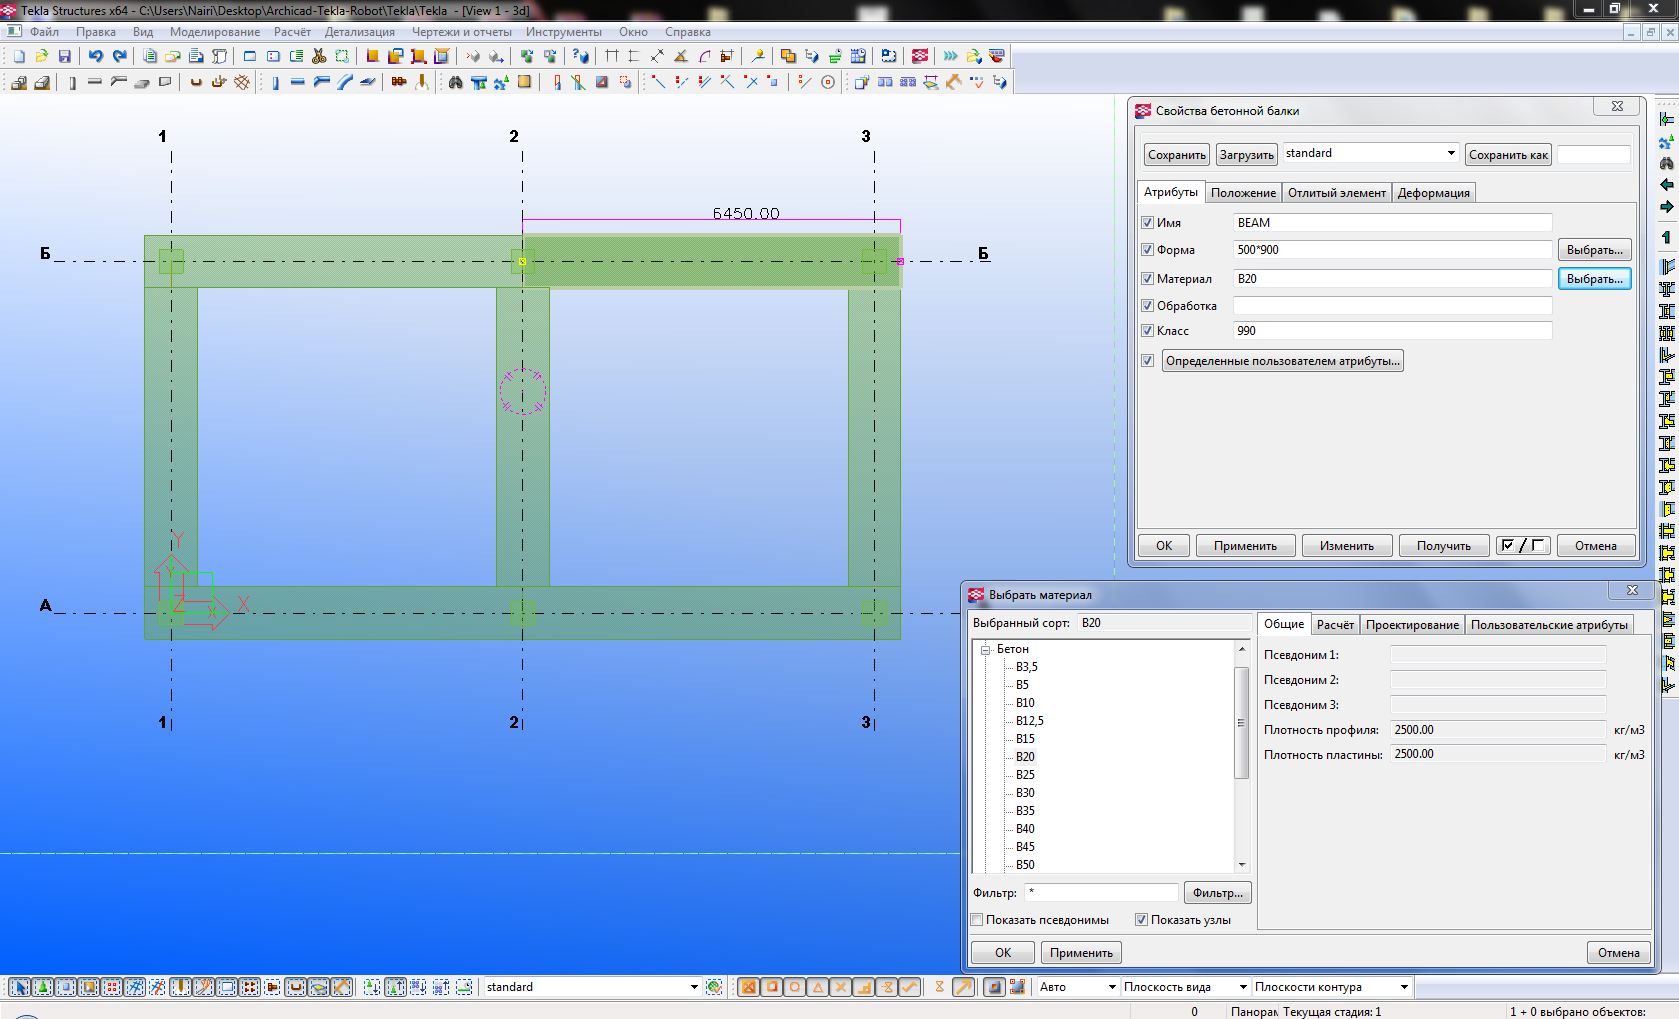Click the Redo arrow icon

(119, 57)
